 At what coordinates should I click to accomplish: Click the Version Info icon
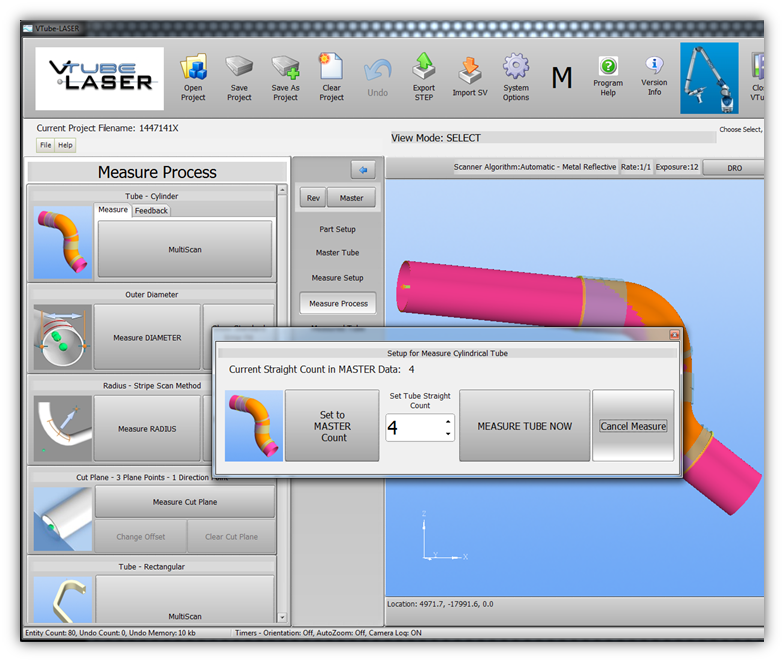pyautogui.click(x=654, y=68)
